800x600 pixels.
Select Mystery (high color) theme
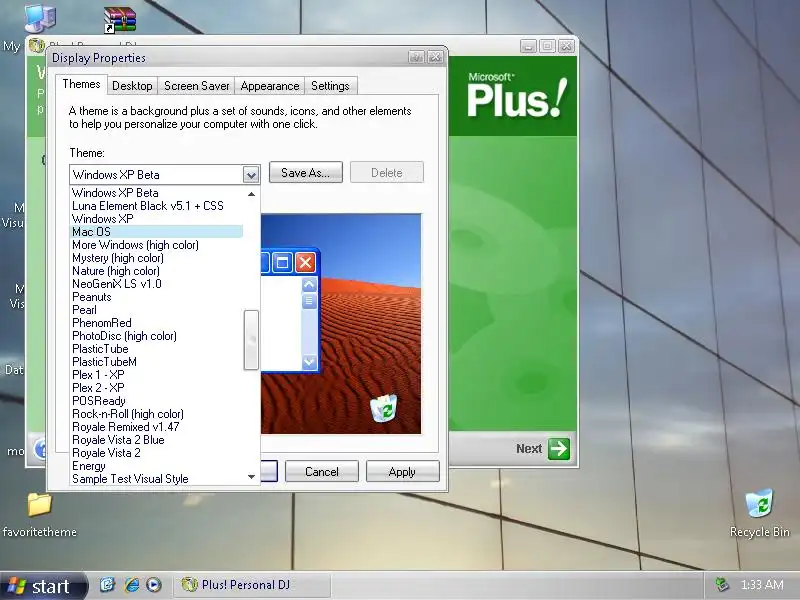pos(156,258)
